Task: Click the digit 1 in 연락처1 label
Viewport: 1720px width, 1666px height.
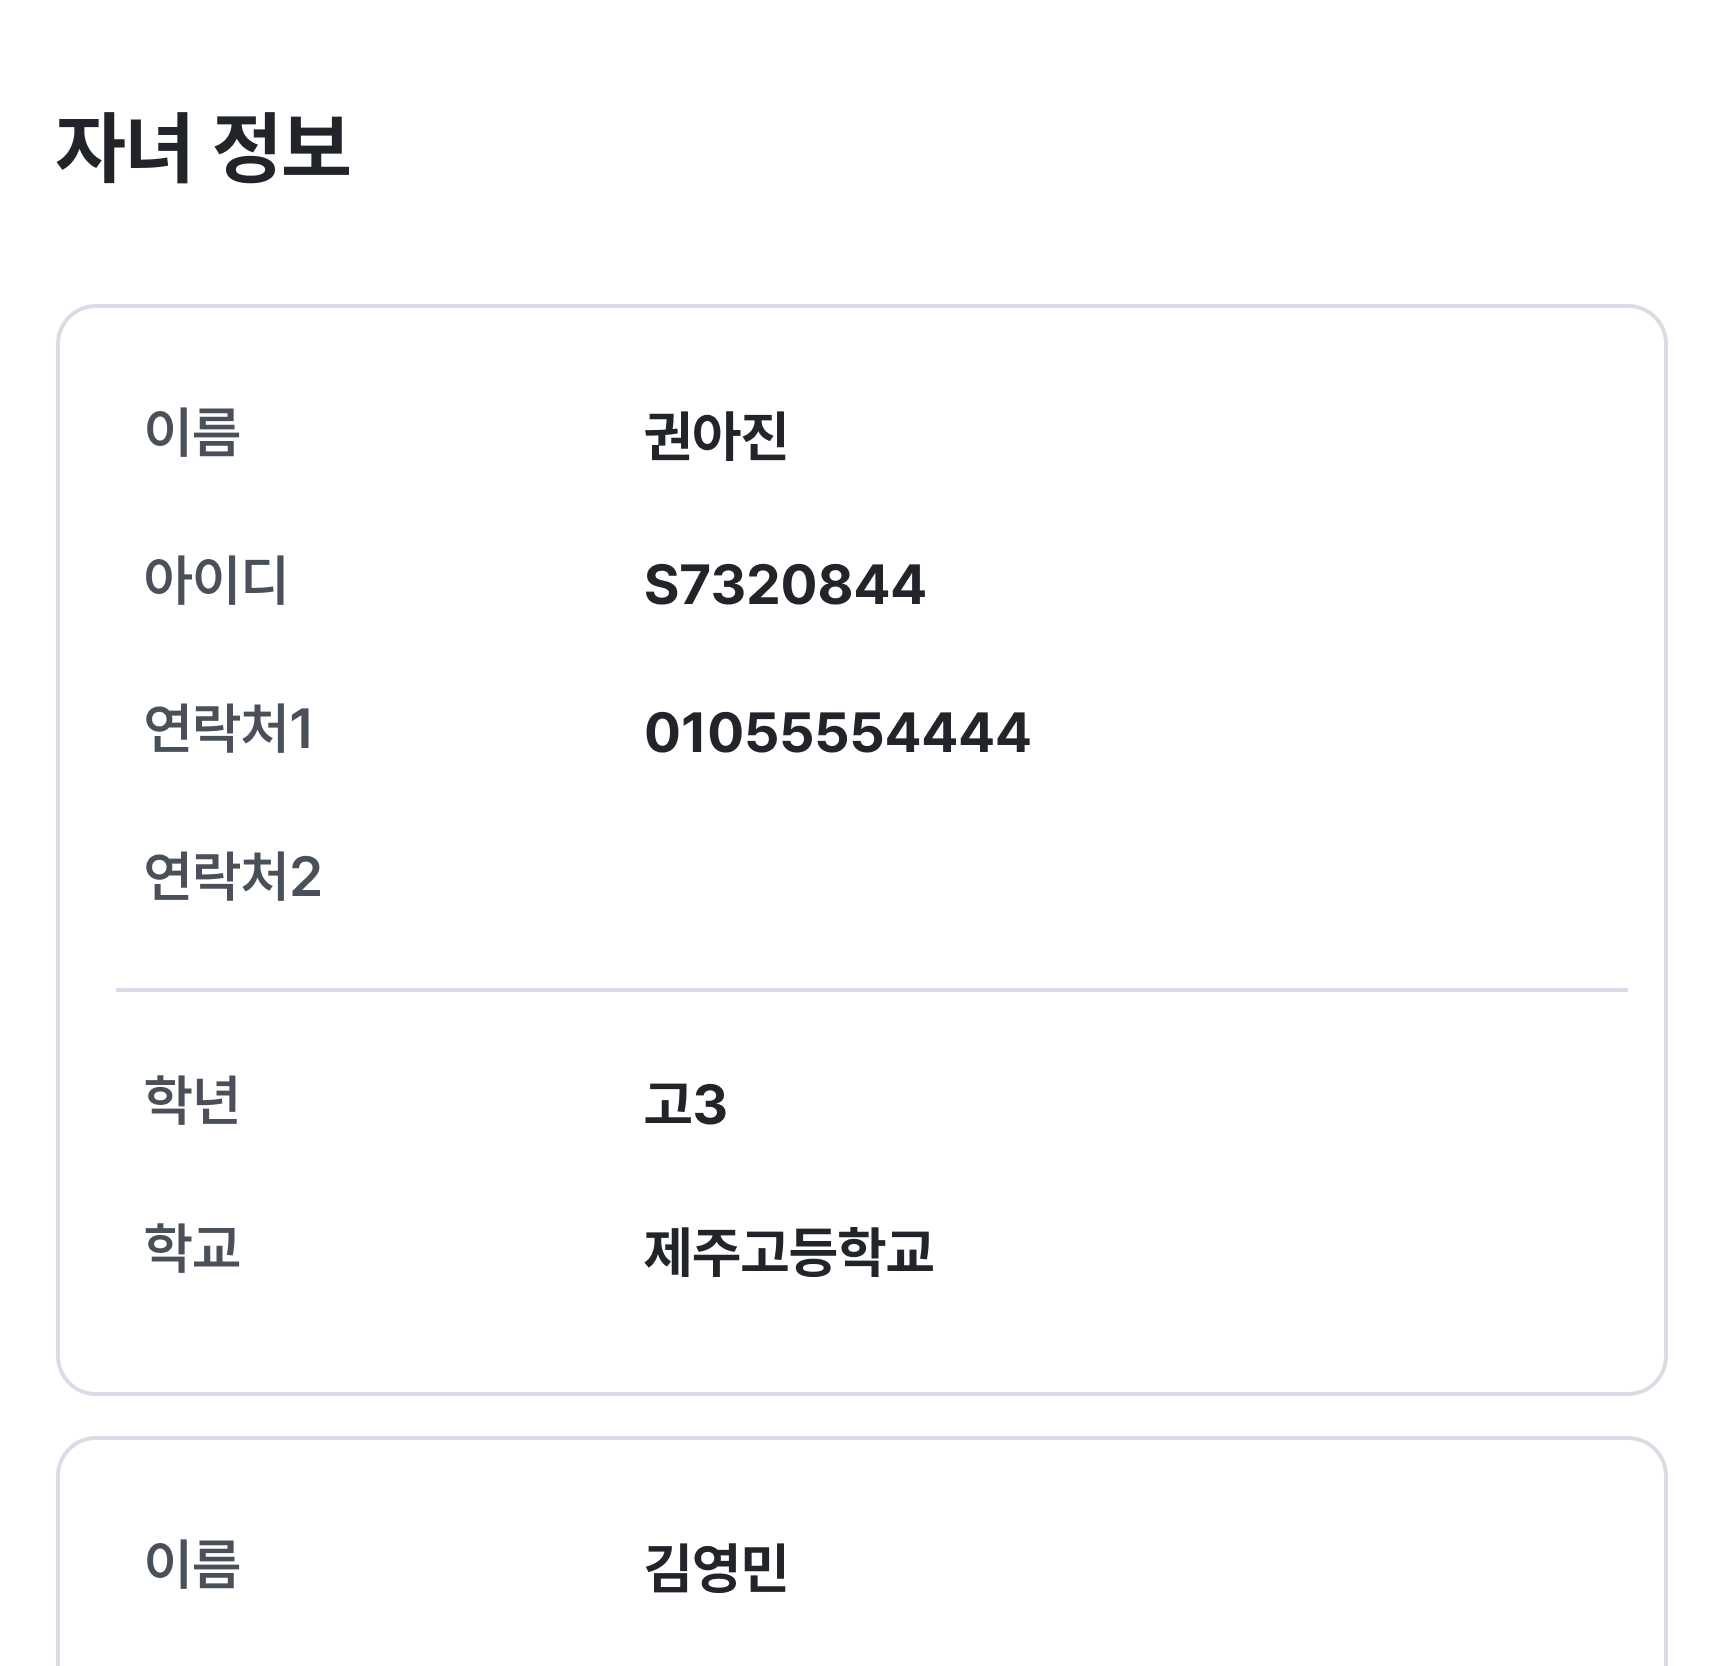Action: coord(301,729)
